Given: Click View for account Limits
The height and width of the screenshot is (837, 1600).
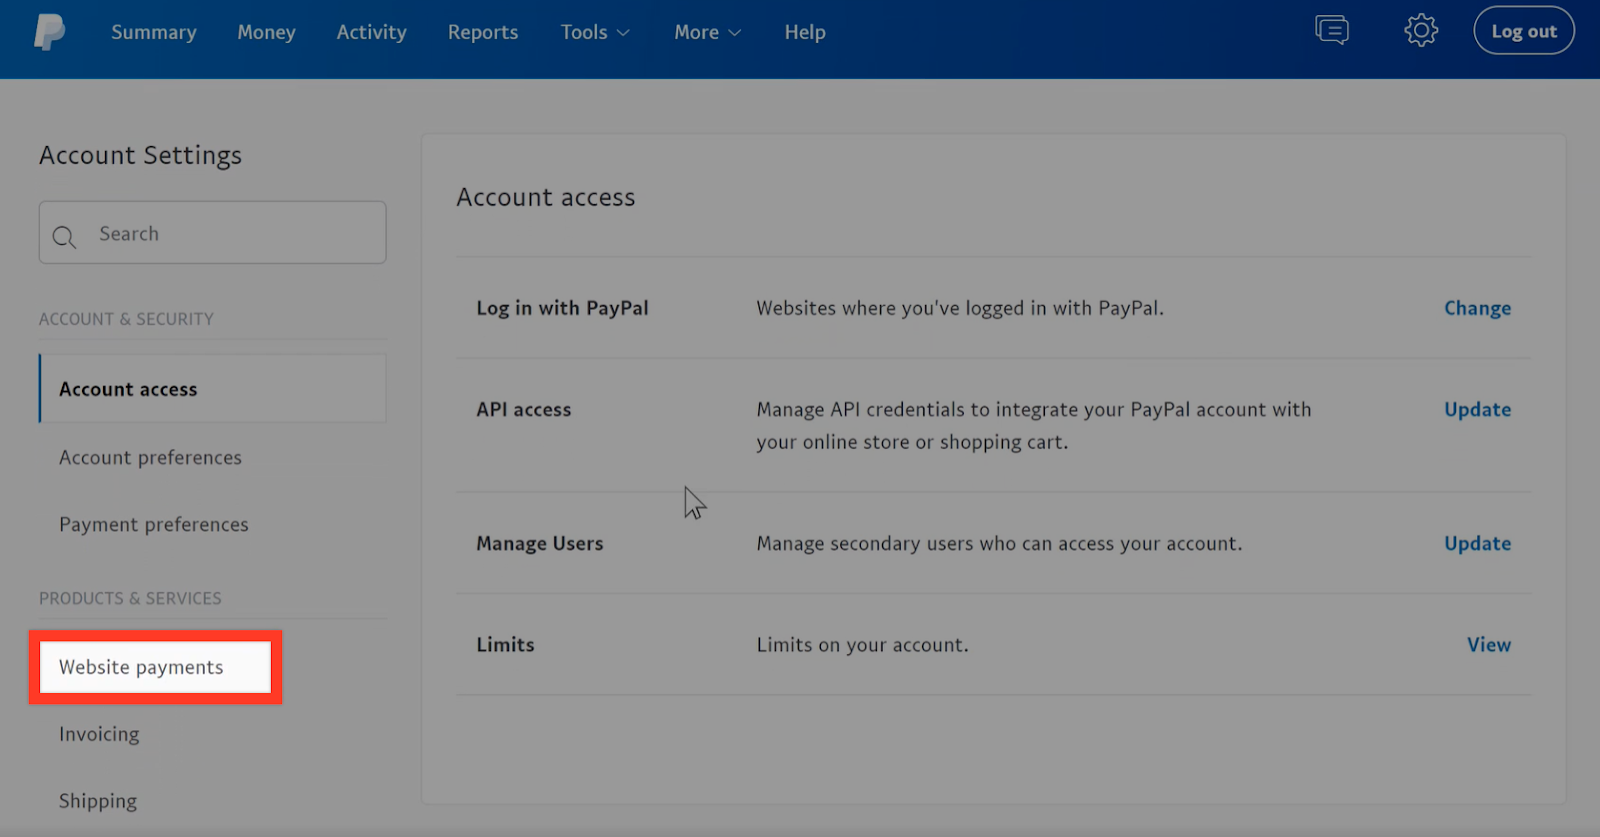Looking at the screenshot, I should click(x=1489, y=645).
